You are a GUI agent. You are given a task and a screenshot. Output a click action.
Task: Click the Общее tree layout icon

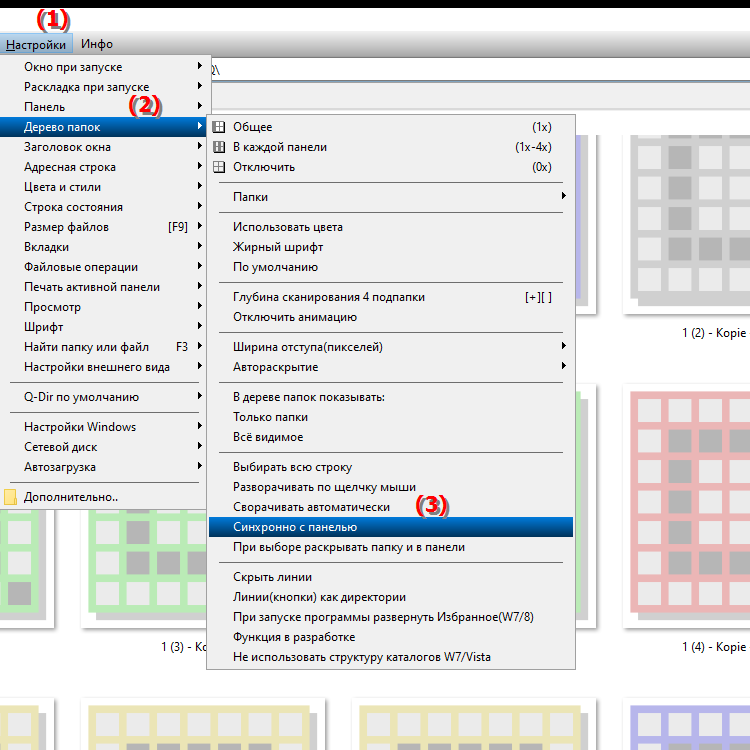(x=219, y=127)
